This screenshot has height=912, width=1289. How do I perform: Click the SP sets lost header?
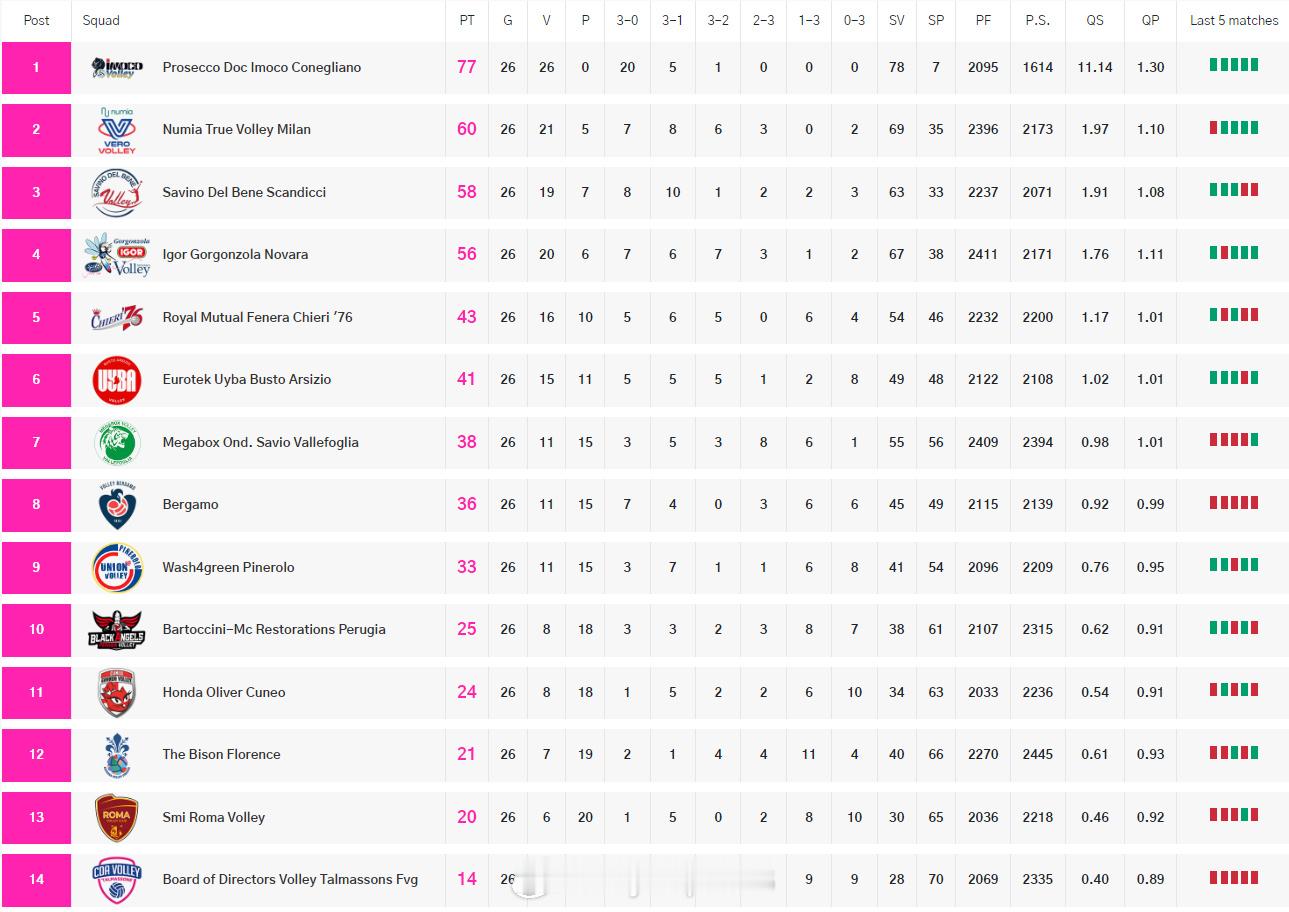coord(936,20)
